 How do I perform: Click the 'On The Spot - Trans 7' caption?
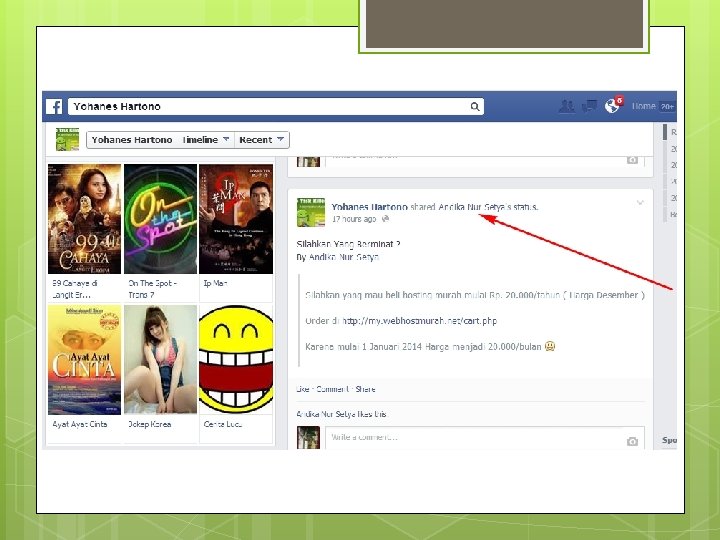click(x=152, y=289)
